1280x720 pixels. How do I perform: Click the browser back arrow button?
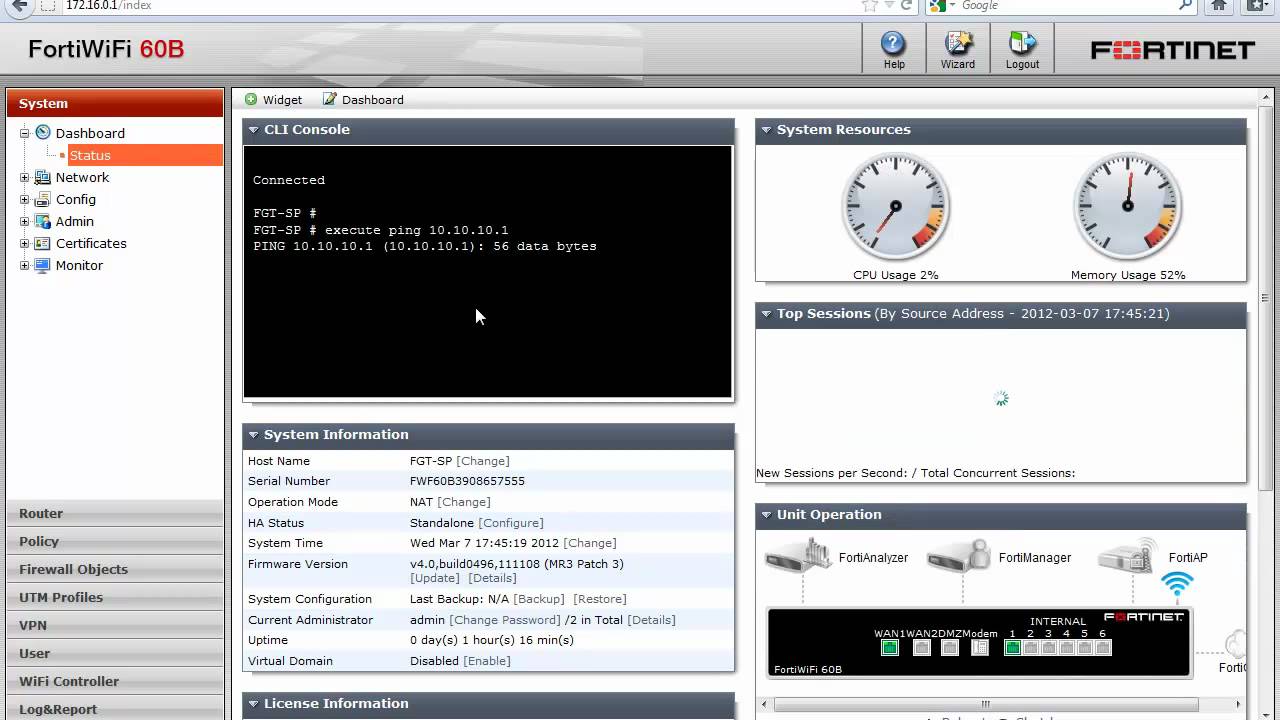tap(19, 6)
